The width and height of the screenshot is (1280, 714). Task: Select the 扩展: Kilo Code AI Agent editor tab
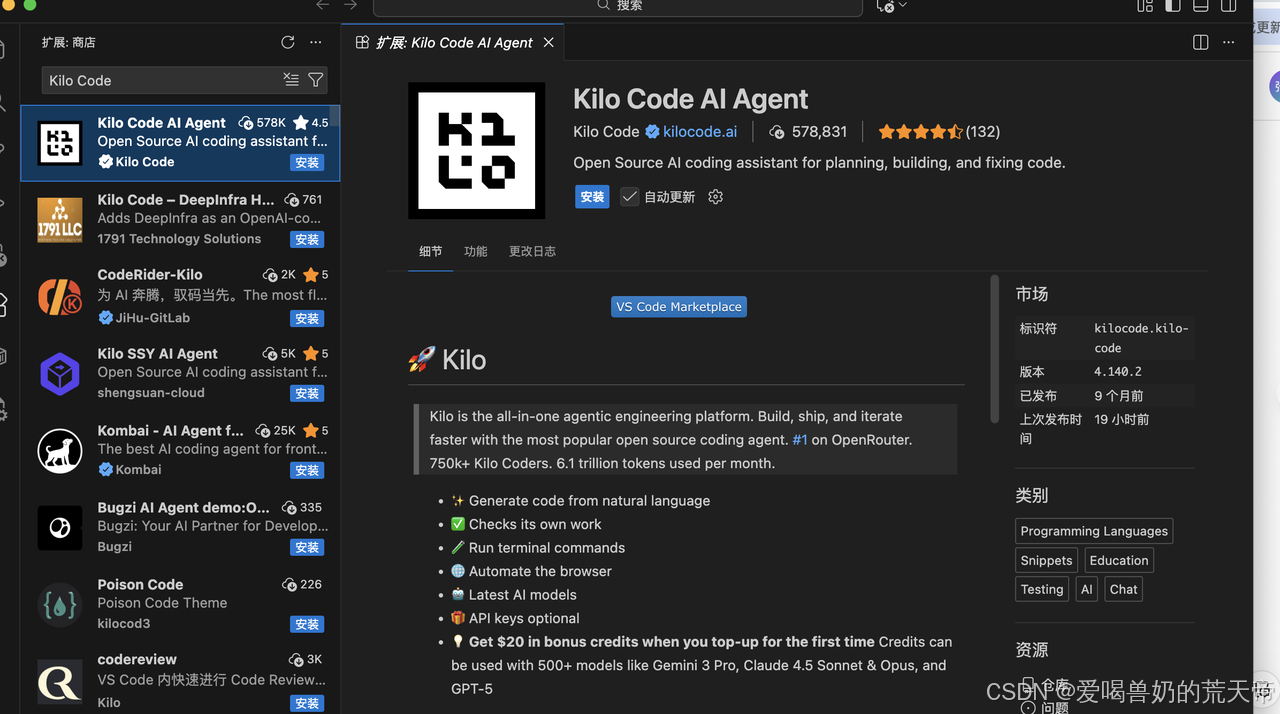click(x=454, y=42)
